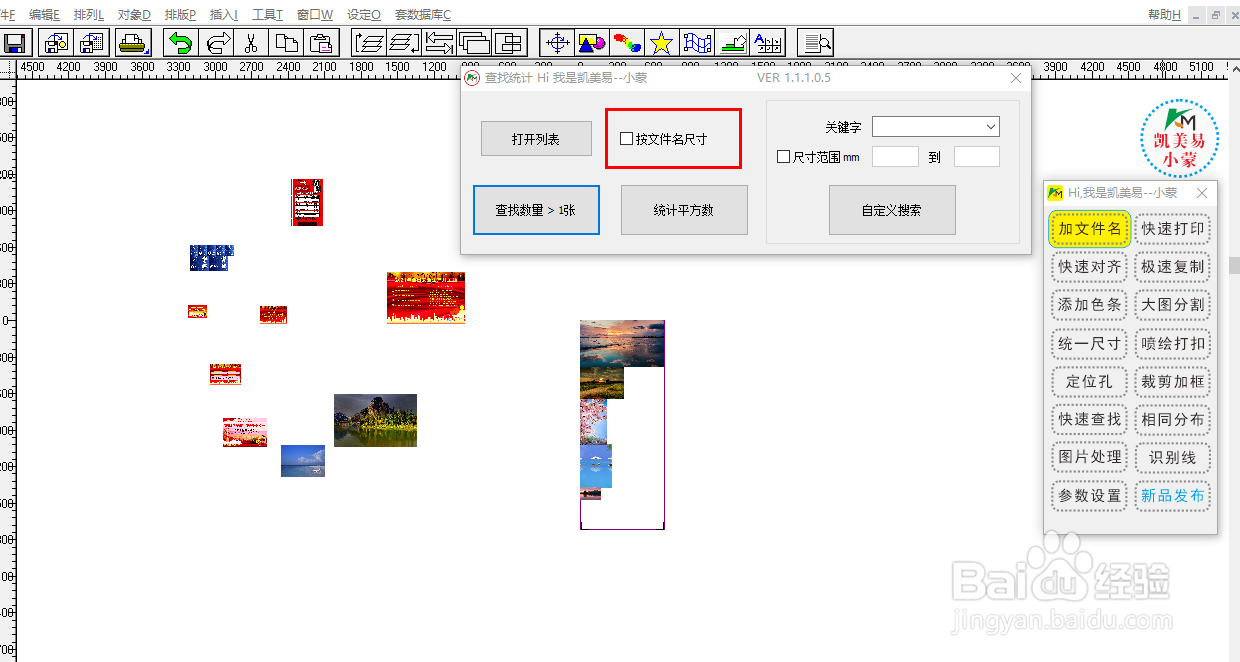
Task: Click the yellow Star tool icon
Action: point(660,42)
